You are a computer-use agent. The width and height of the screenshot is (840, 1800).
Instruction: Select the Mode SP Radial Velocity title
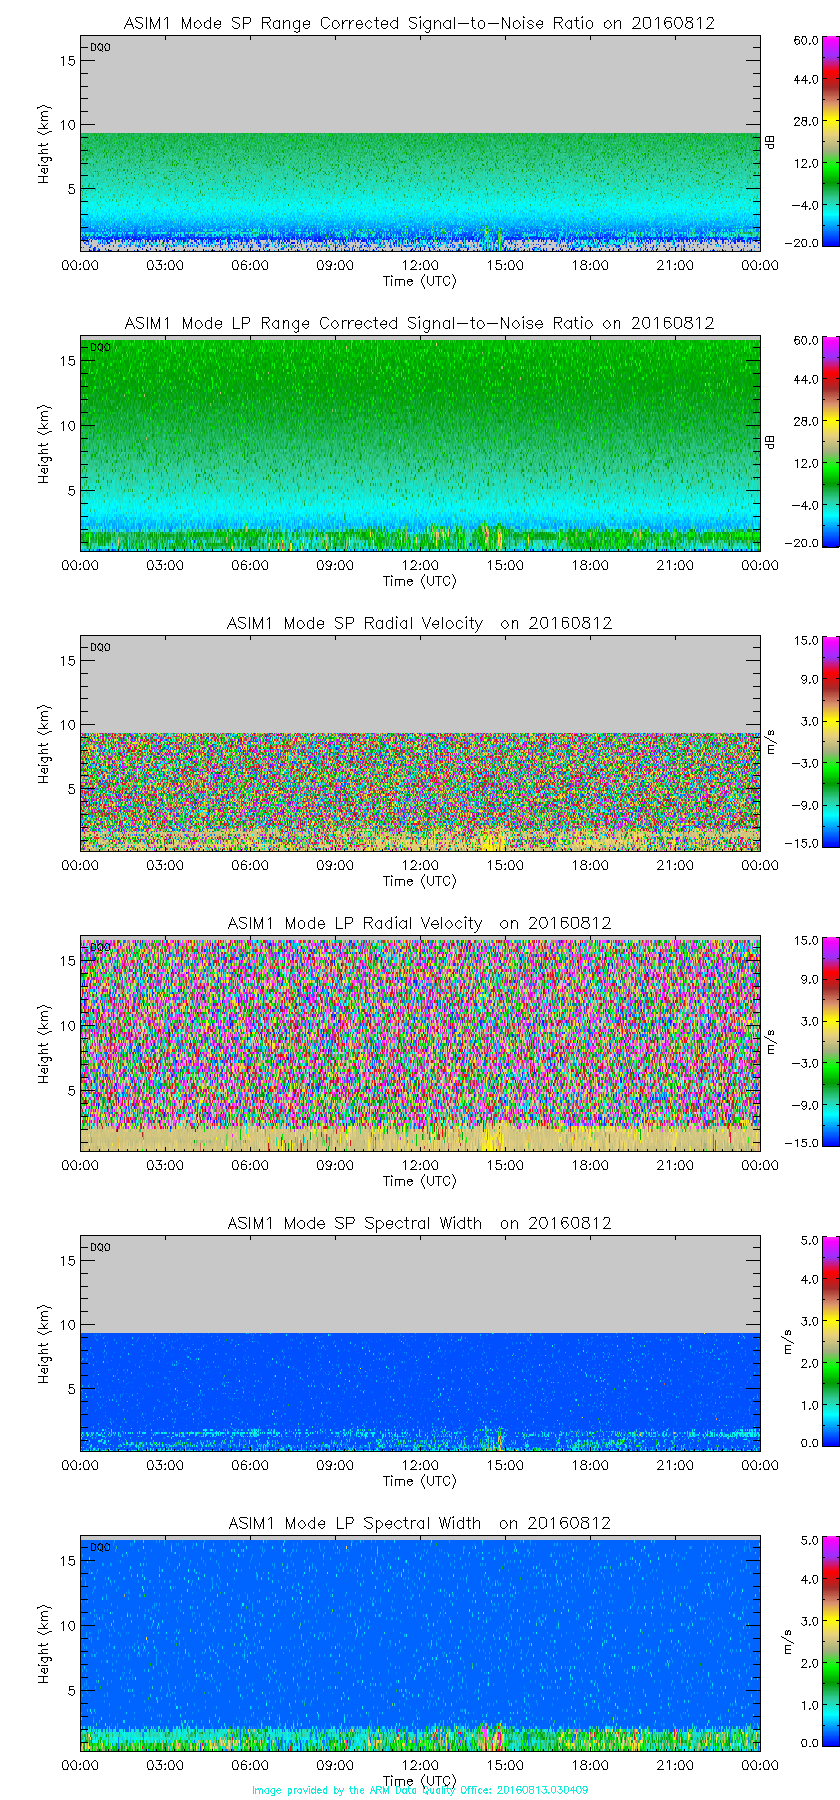419,623
